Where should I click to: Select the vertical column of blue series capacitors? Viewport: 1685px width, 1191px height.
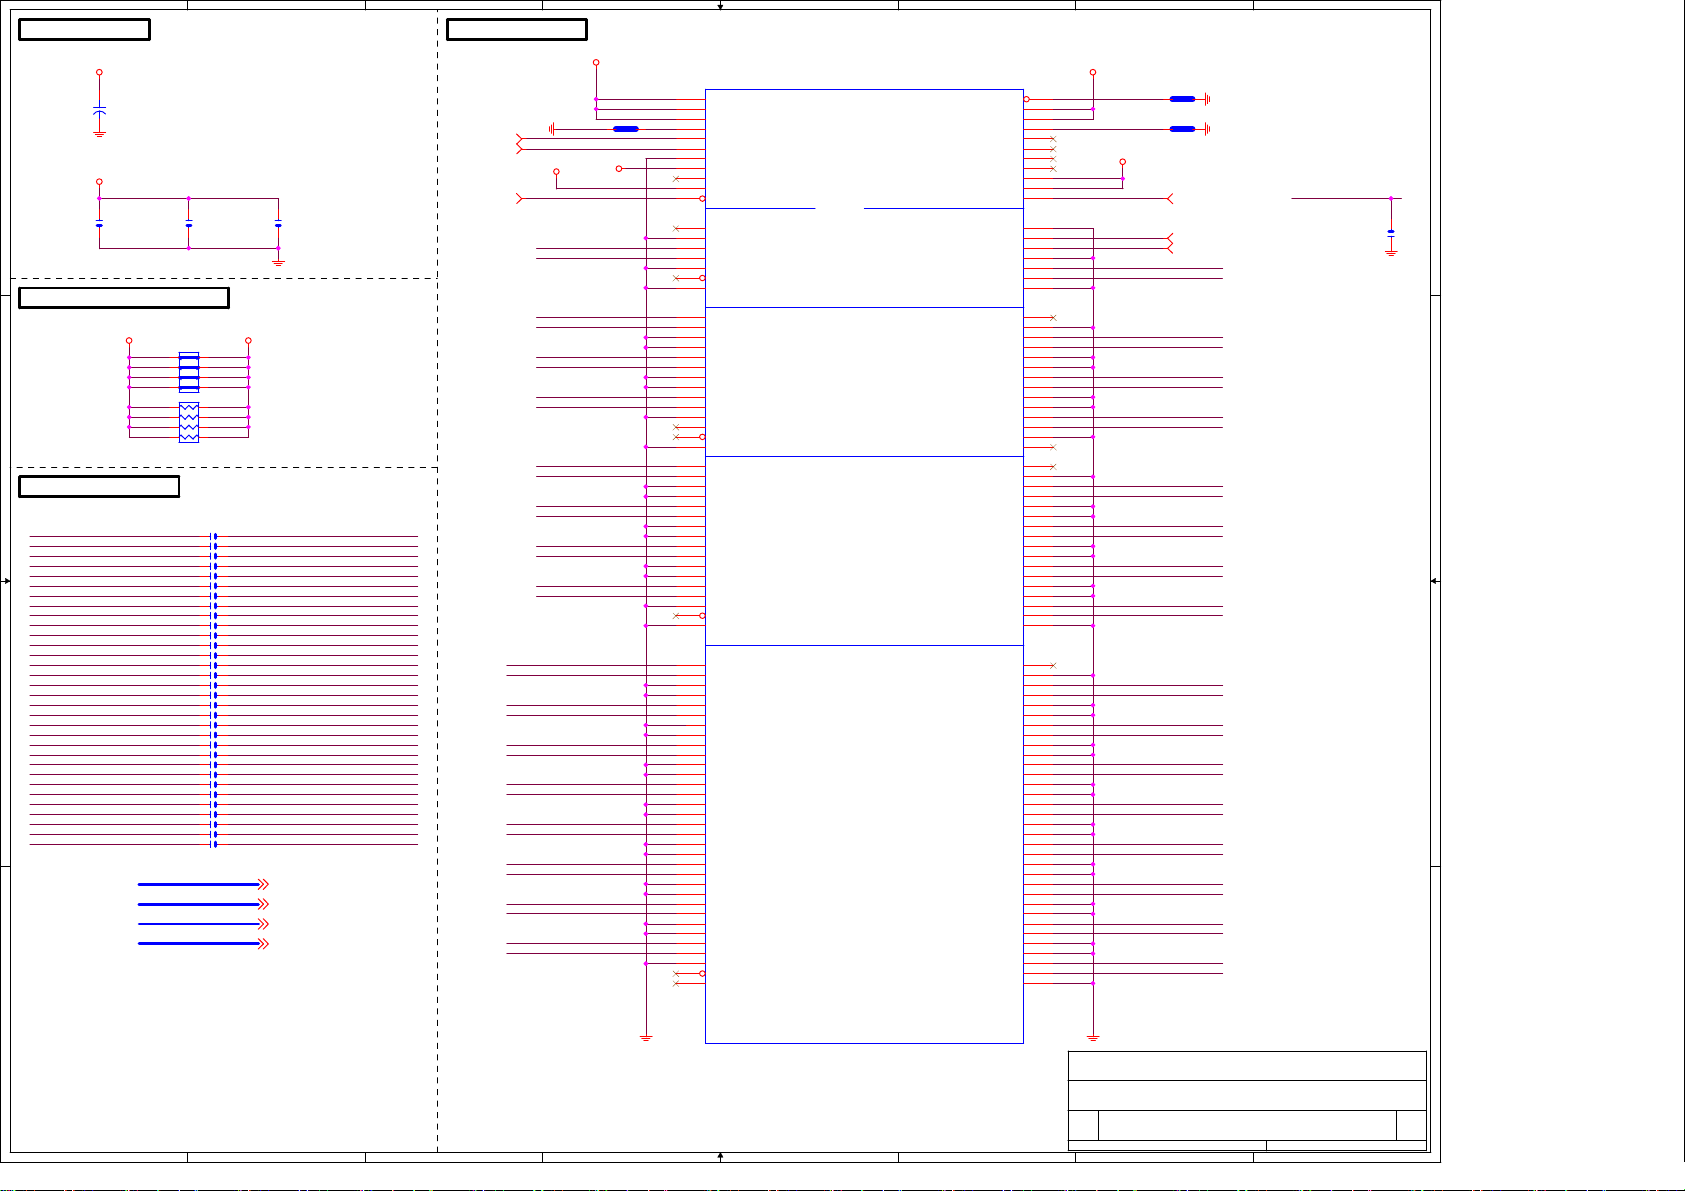[214, 690]
